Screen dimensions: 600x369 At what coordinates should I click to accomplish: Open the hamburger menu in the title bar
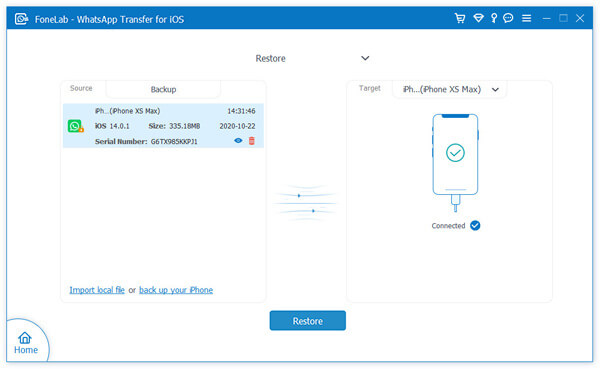coord(527,18)
